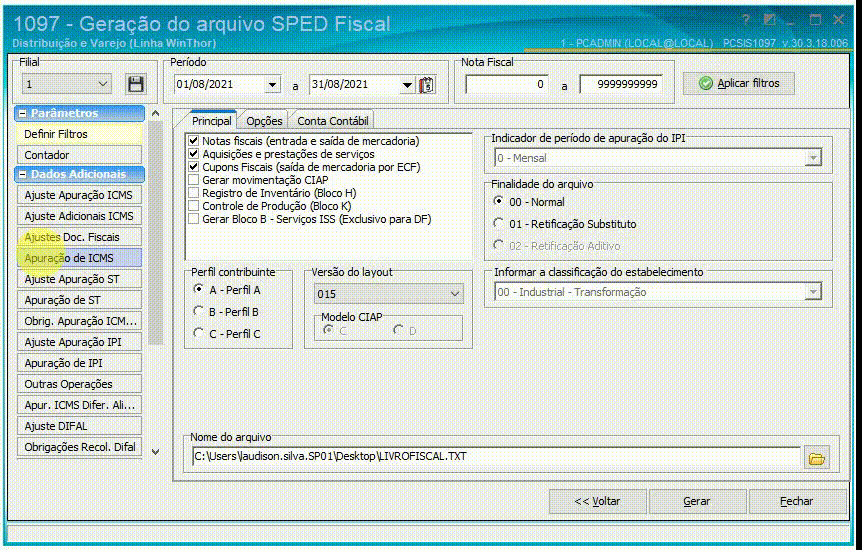Click sidebar scroll up arrow
The height and width of the screenshot is (550, 862).
156,113
